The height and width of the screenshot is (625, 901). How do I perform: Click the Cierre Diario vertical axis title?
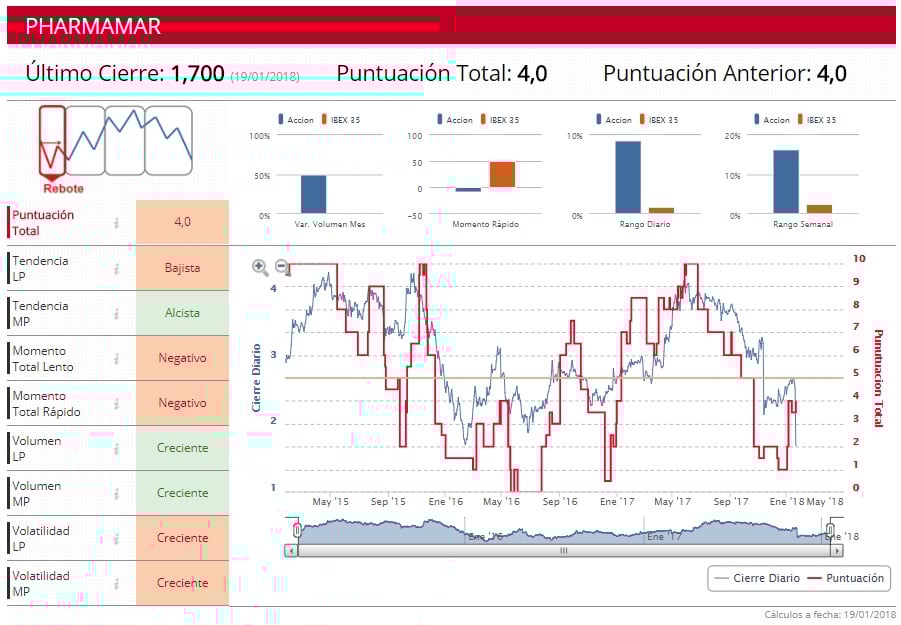pos(256,377)
